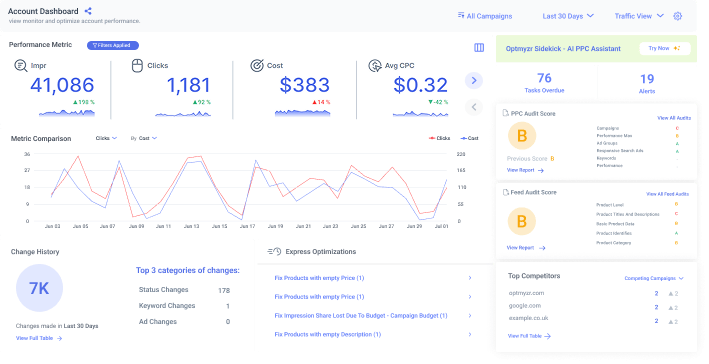Open the 76 Tasks Overdue counter
The height and width of the screenshot is (364, 709).
pyautogui.click(x=544, y=83)
